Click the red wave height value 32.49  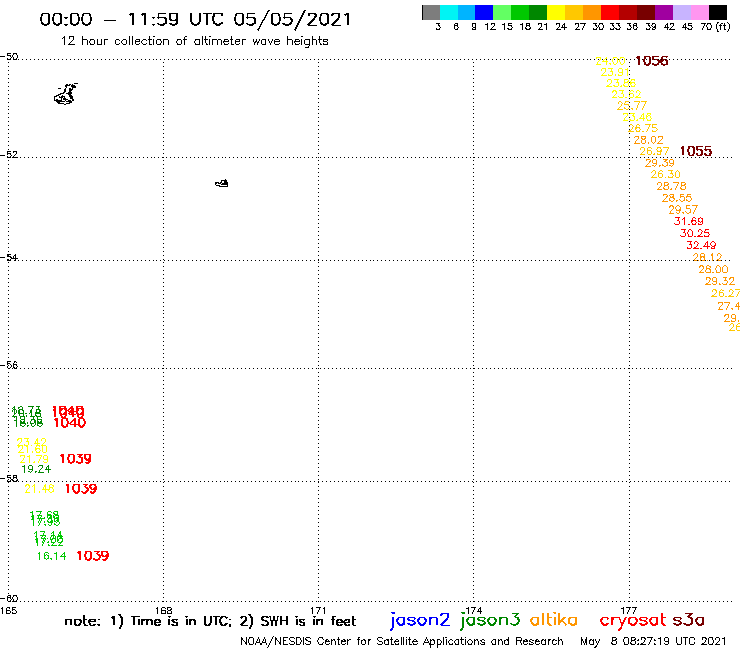pyautogui.click(x=701, y=245)
